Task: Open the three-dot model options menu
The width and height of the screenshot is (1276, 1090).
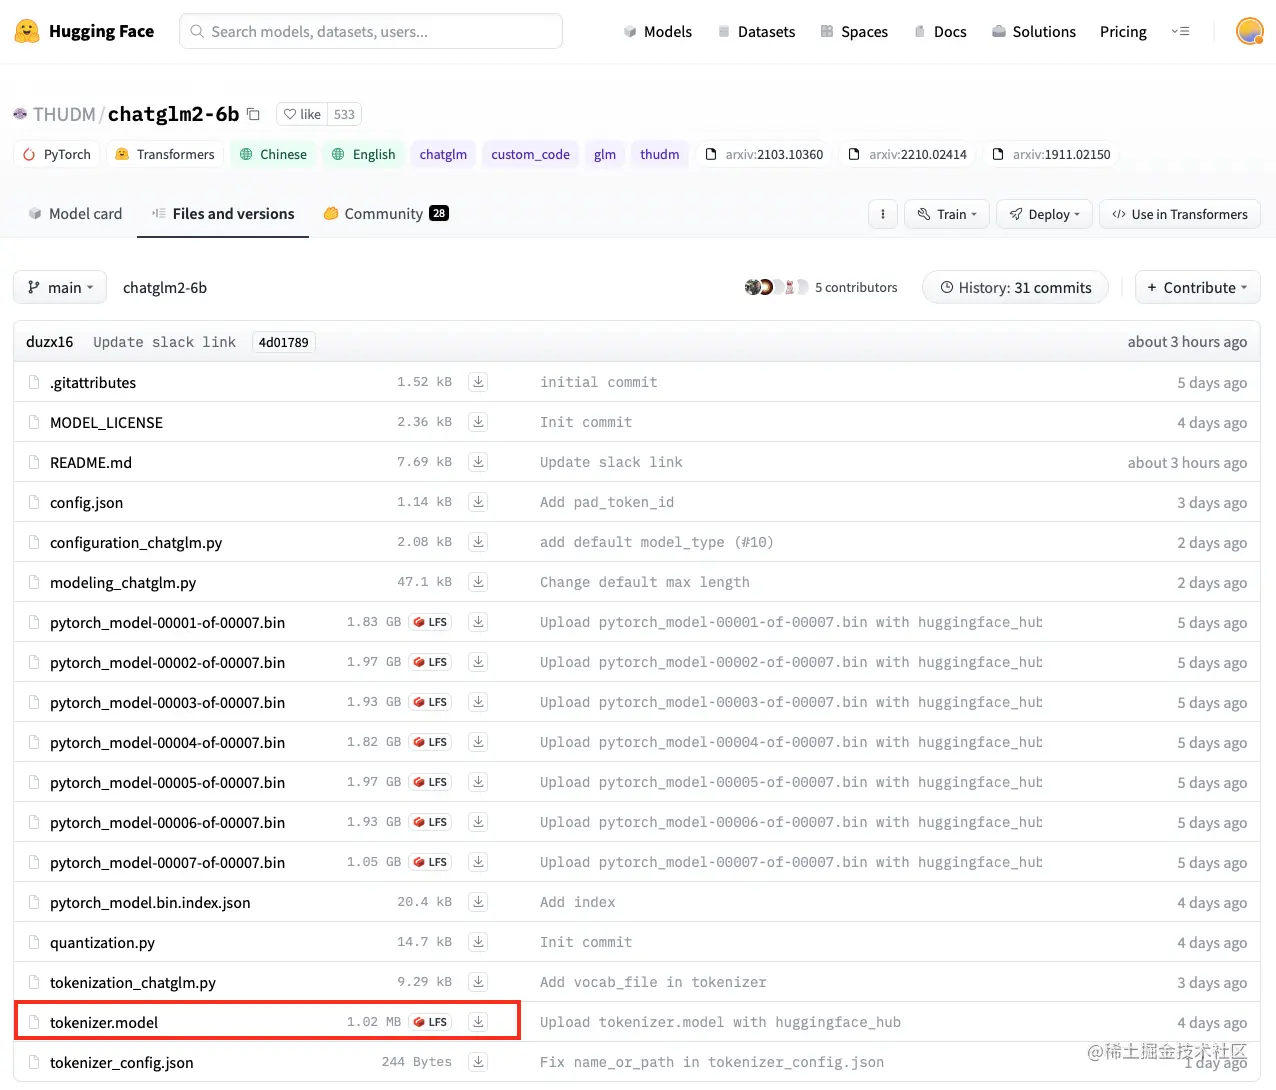Action: tap(882, 214)
